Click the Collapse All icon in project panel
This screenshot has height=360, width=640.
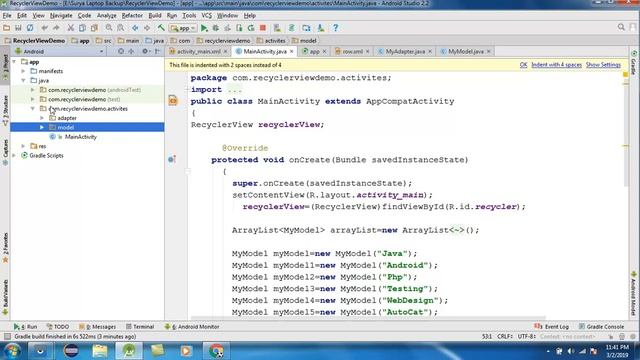(x=131, y=51)
